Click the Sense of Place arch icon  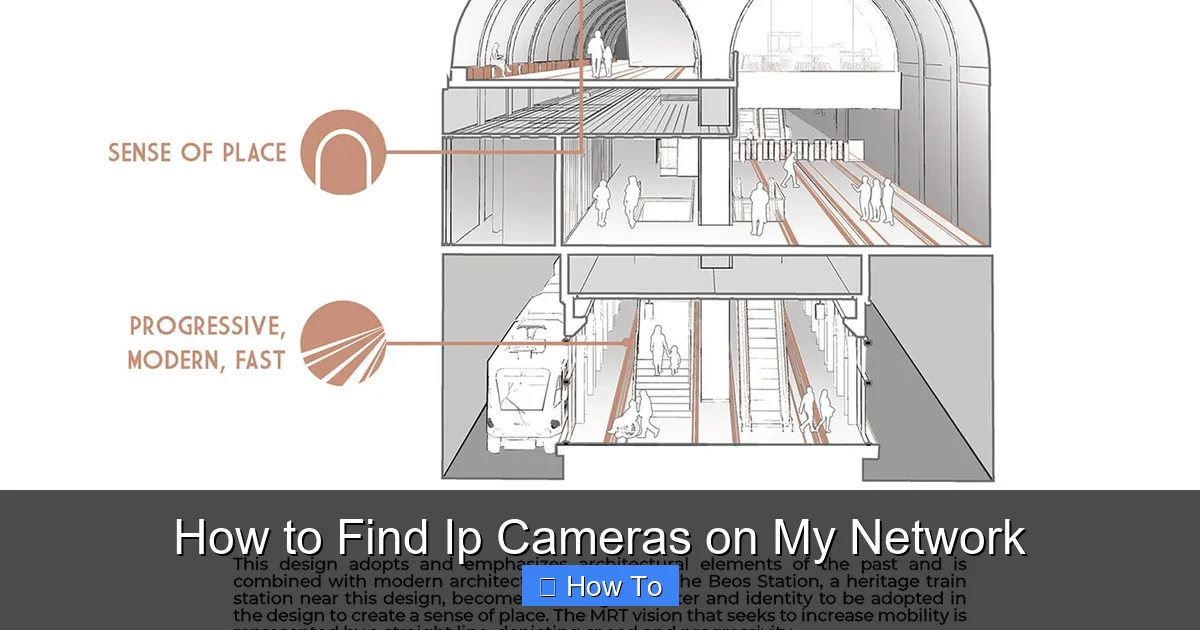[x=343, y=152]
